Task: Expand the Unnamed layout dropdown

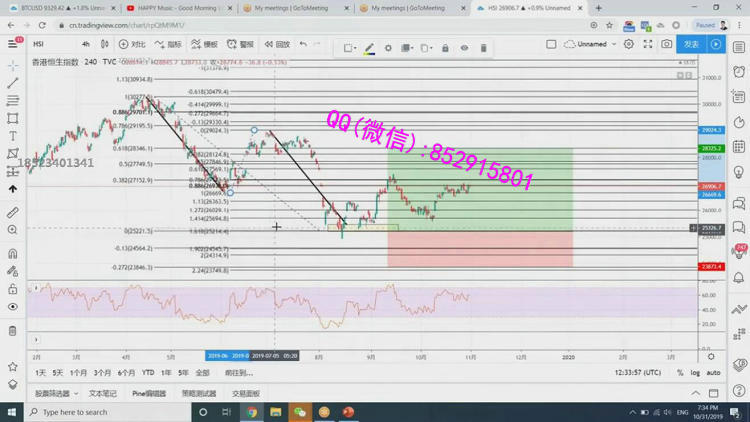Action: [x=614, y=44]
